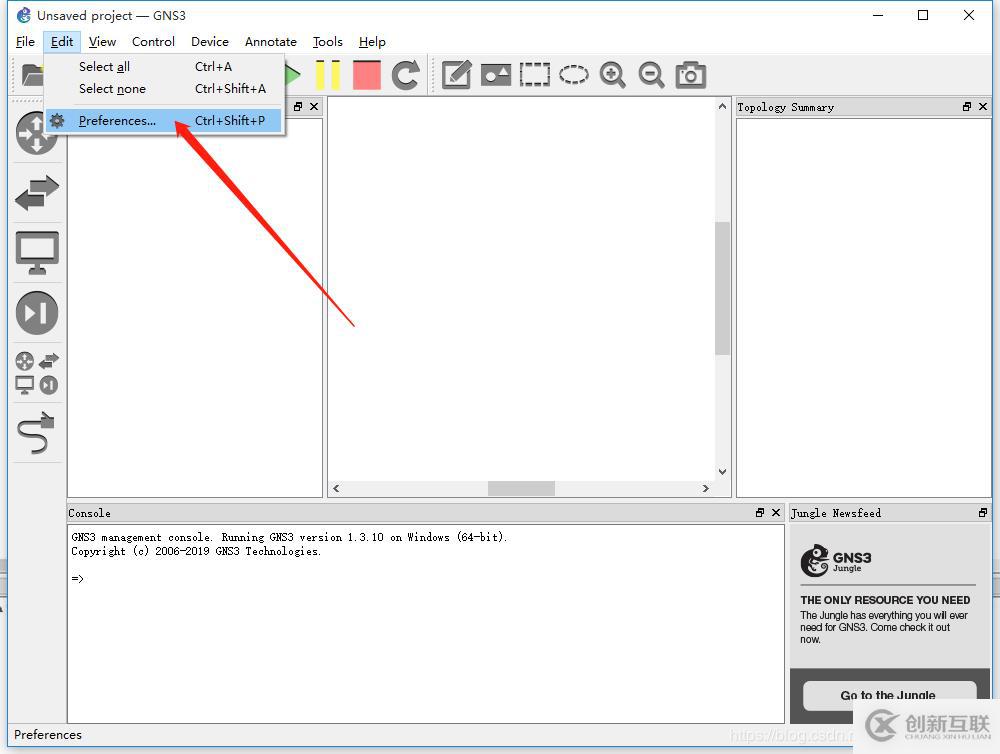Viewport: 1000px width, 754px height.
Task: Click the canvas vertical scrollbar thumb
Action: click(x=722, y=288)
